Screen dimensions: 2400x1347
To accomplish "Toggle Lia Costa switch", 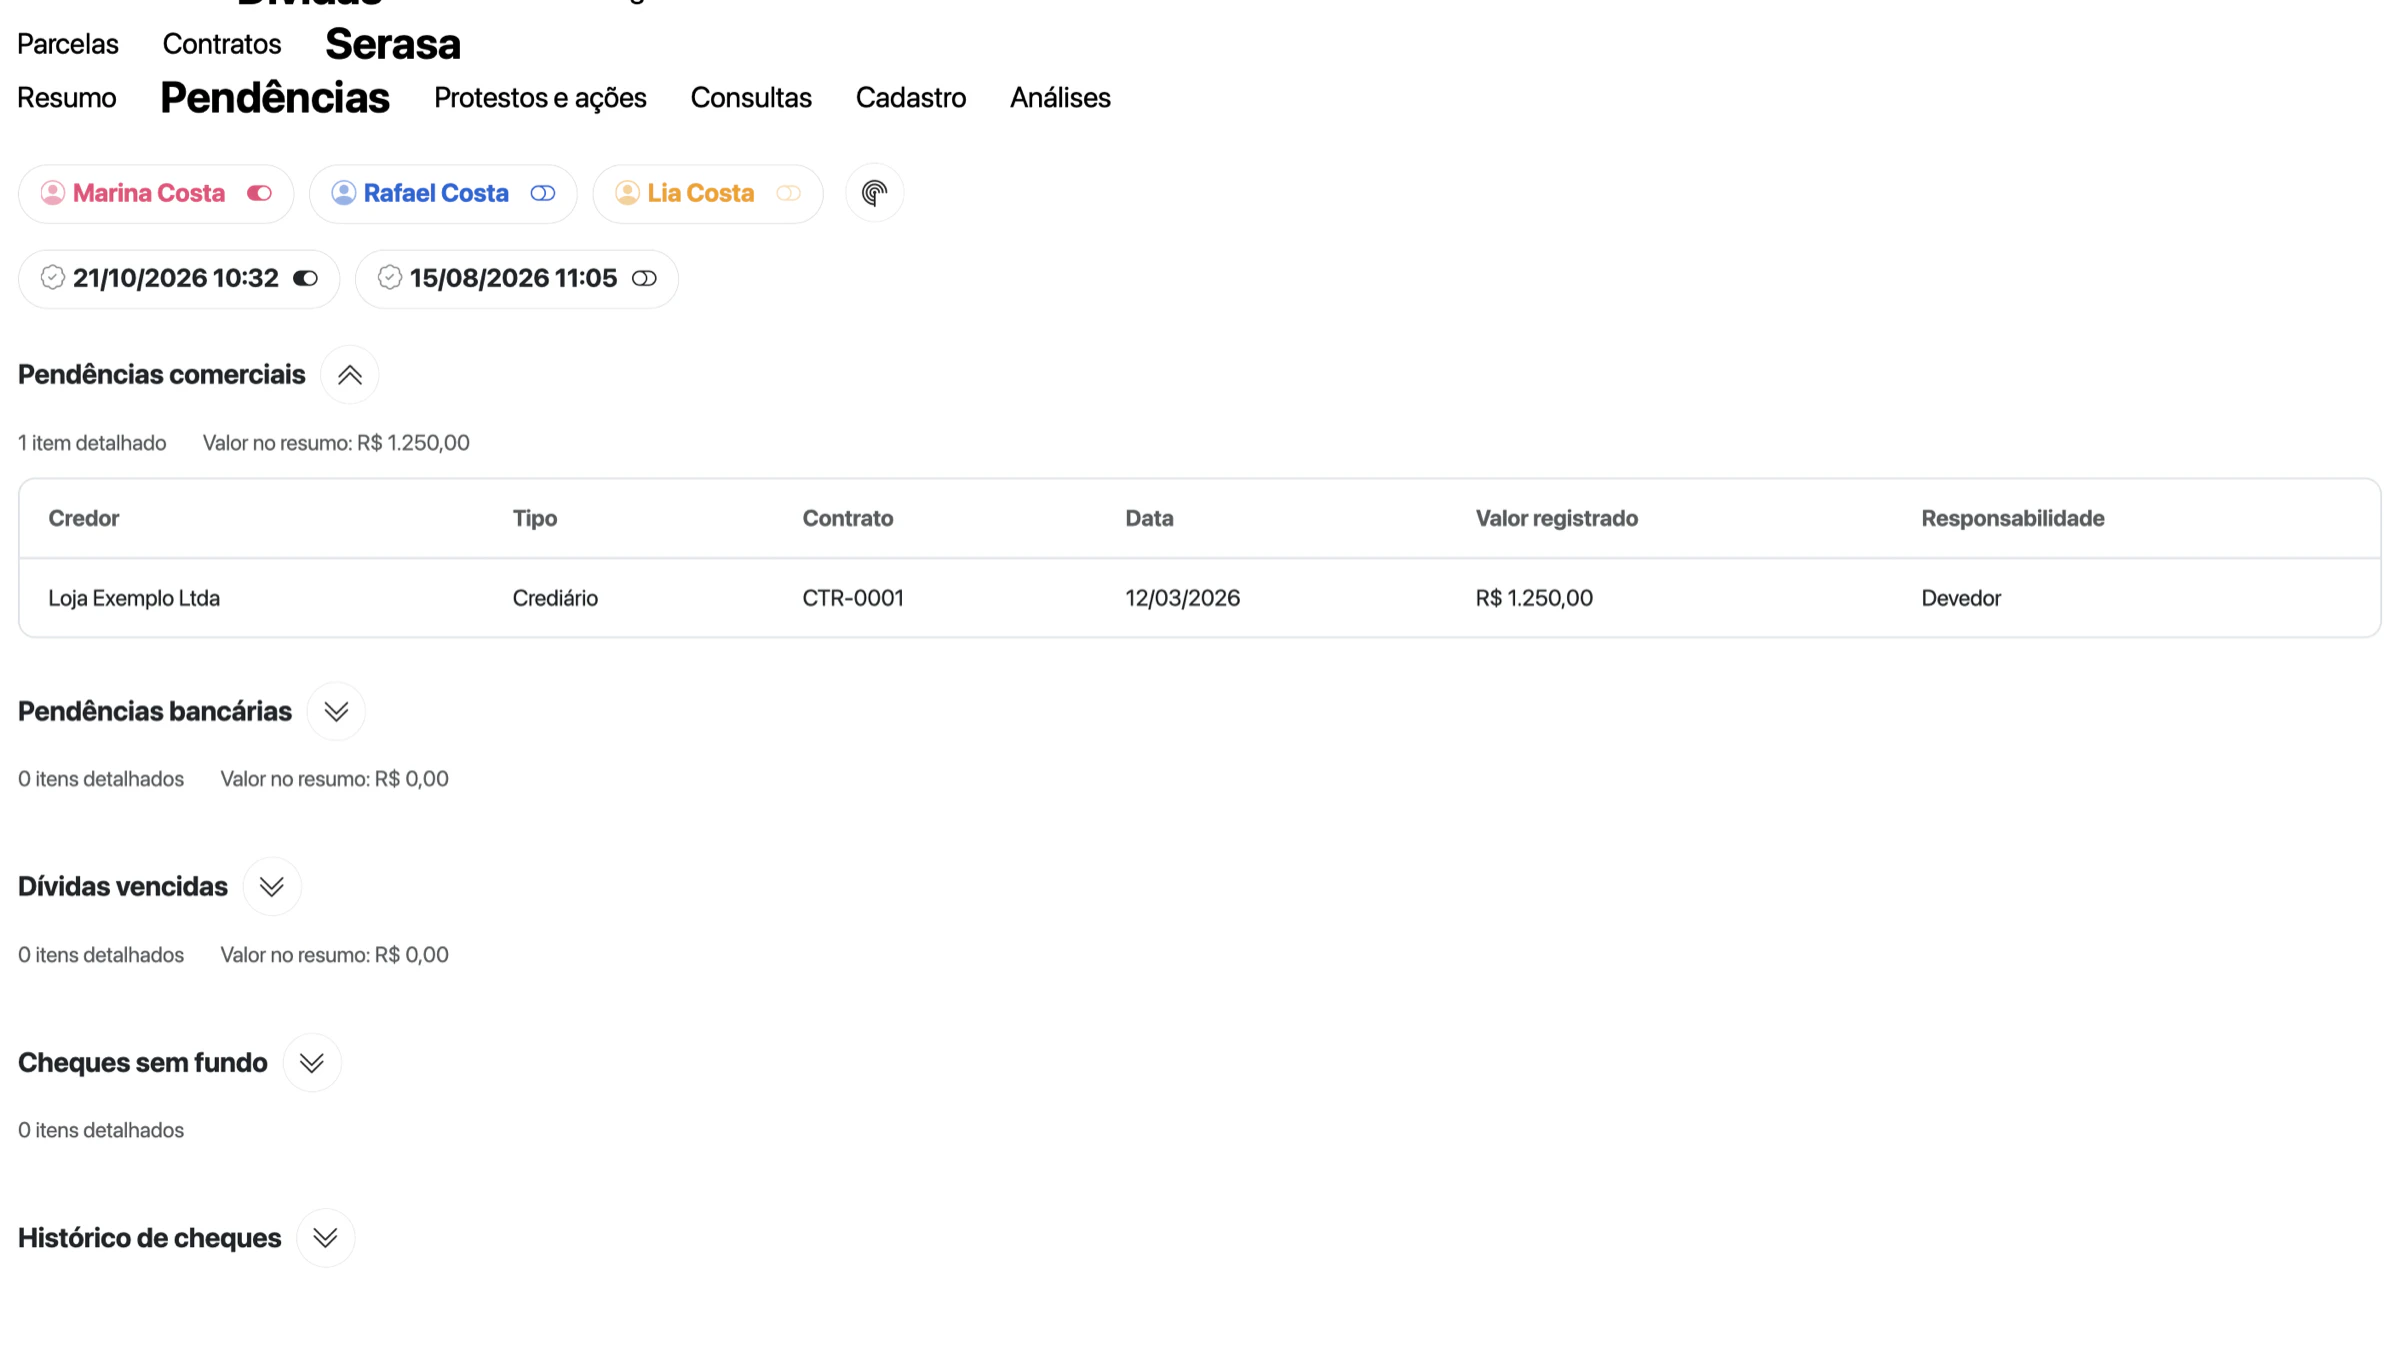I will click(789, 193).
